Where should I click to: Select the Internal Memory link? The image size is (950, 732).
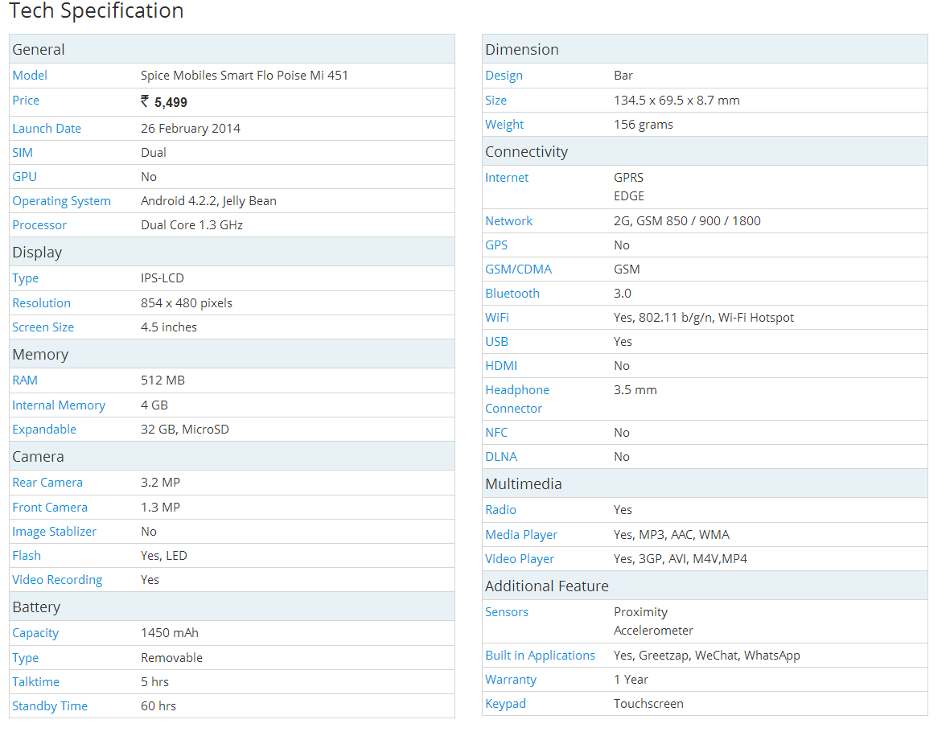coord(59,405)
